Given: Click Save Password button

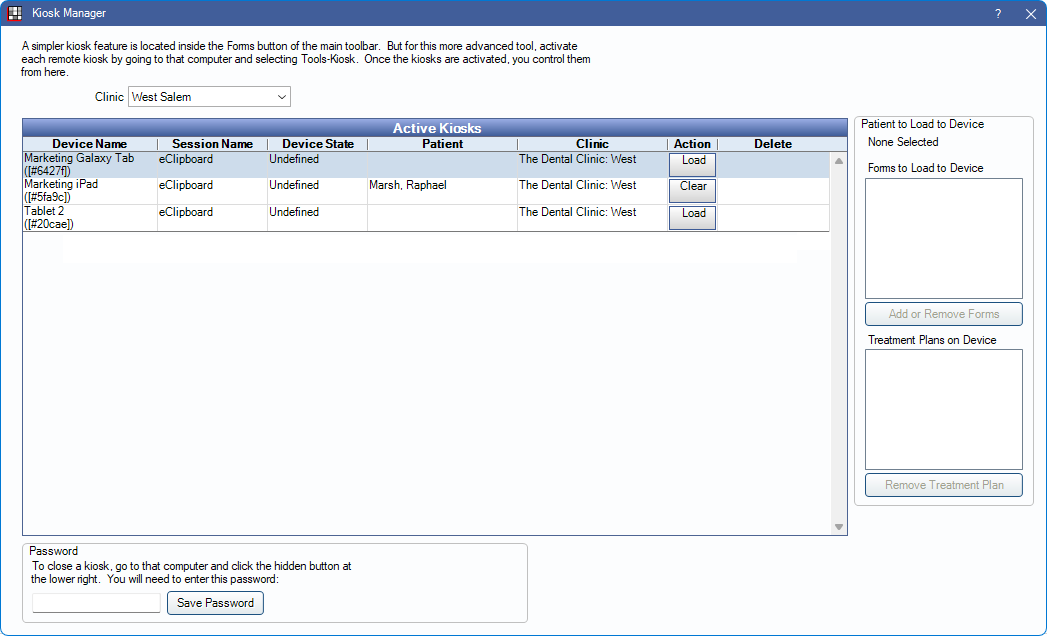Looking at the screenshot, I should pyautogui.click(x=215, y=603).
